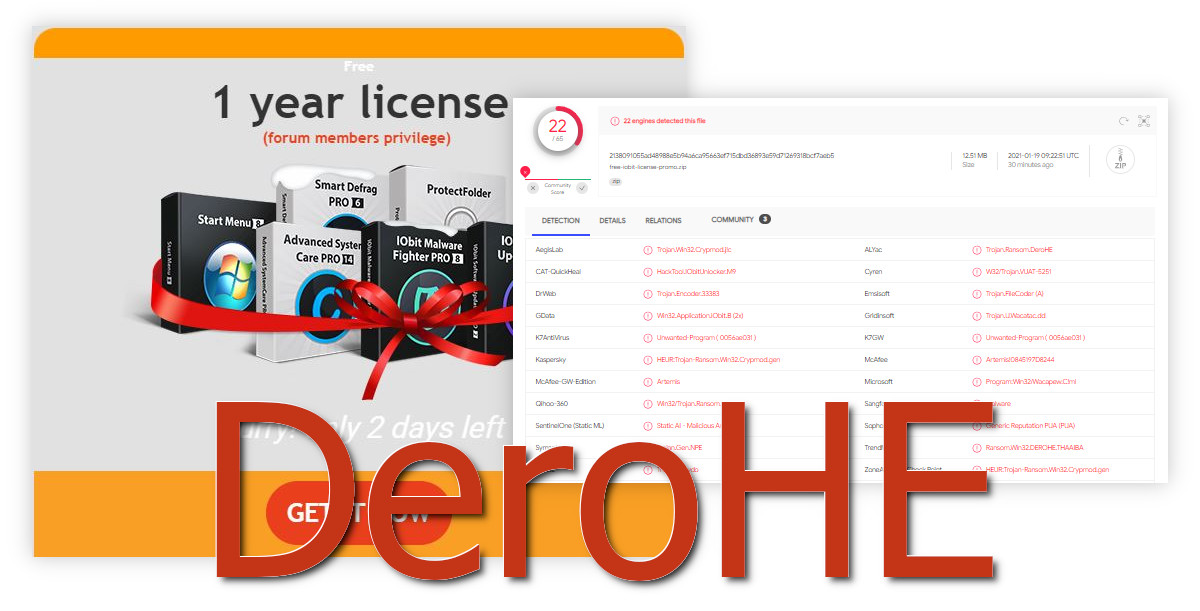
Task: Click the alert icon beside Trojan.Win32.Crypmod.j!c
Action: (x=648, y=249)
